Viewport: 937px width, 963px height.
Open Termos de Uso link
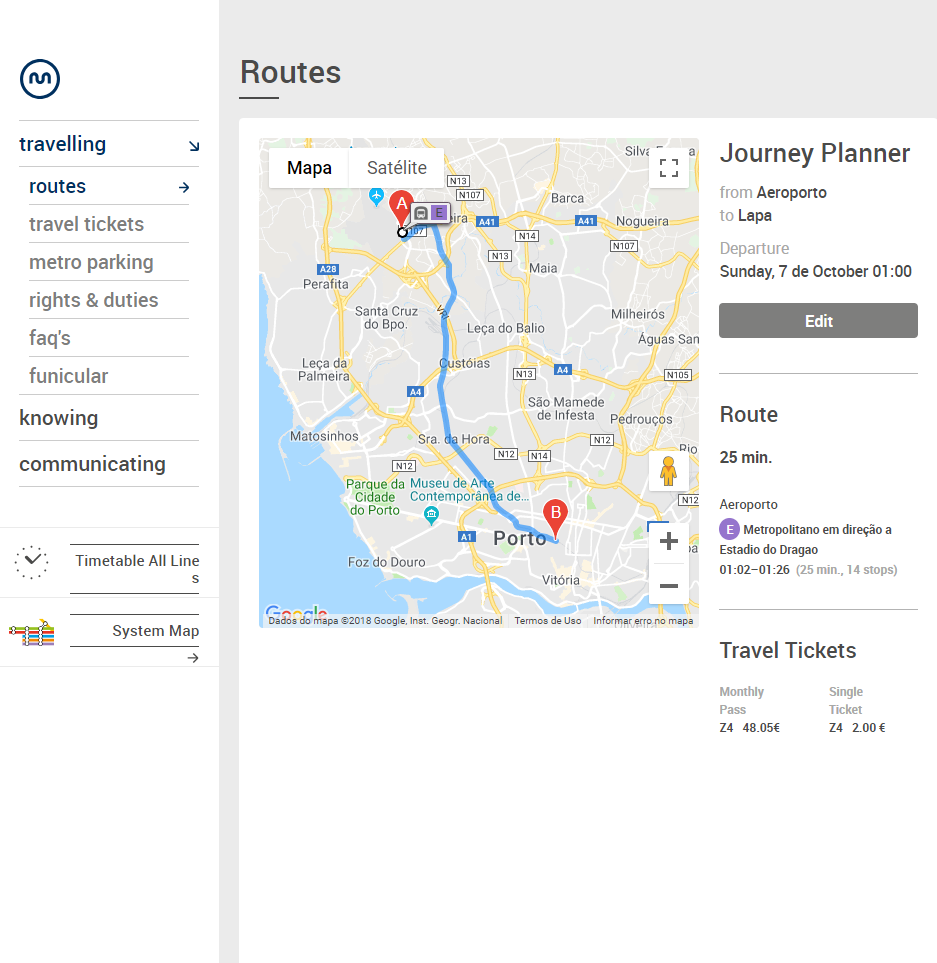[548, 621]
